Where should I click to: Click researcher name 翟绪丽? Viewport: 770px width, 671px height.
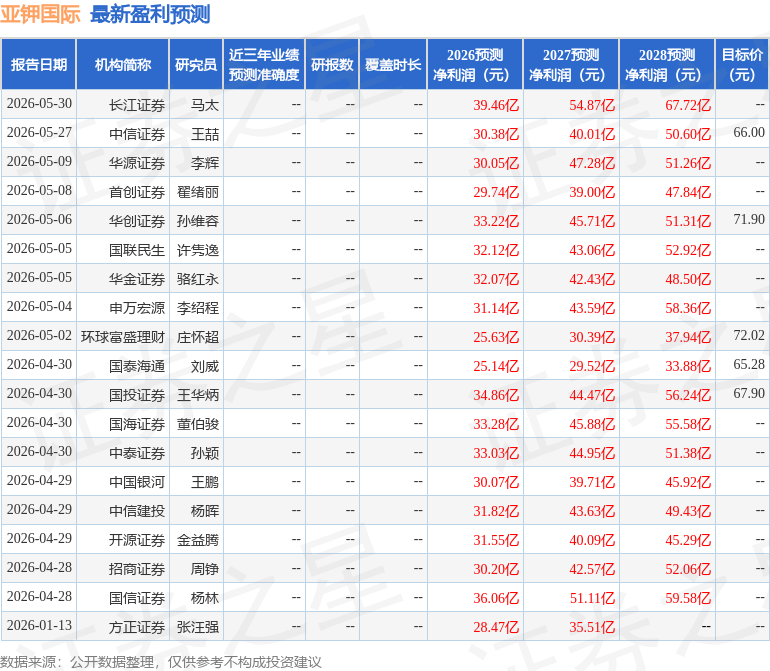tap(198, 192)
